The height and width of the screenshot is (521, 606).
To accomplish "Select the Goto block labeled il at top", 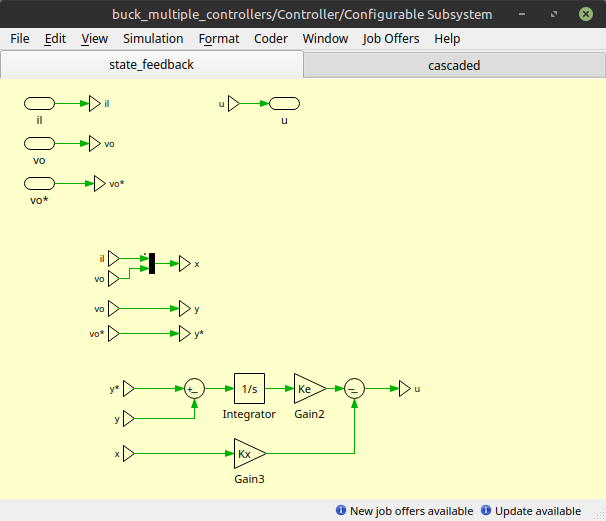I will (x=95, y=104).
